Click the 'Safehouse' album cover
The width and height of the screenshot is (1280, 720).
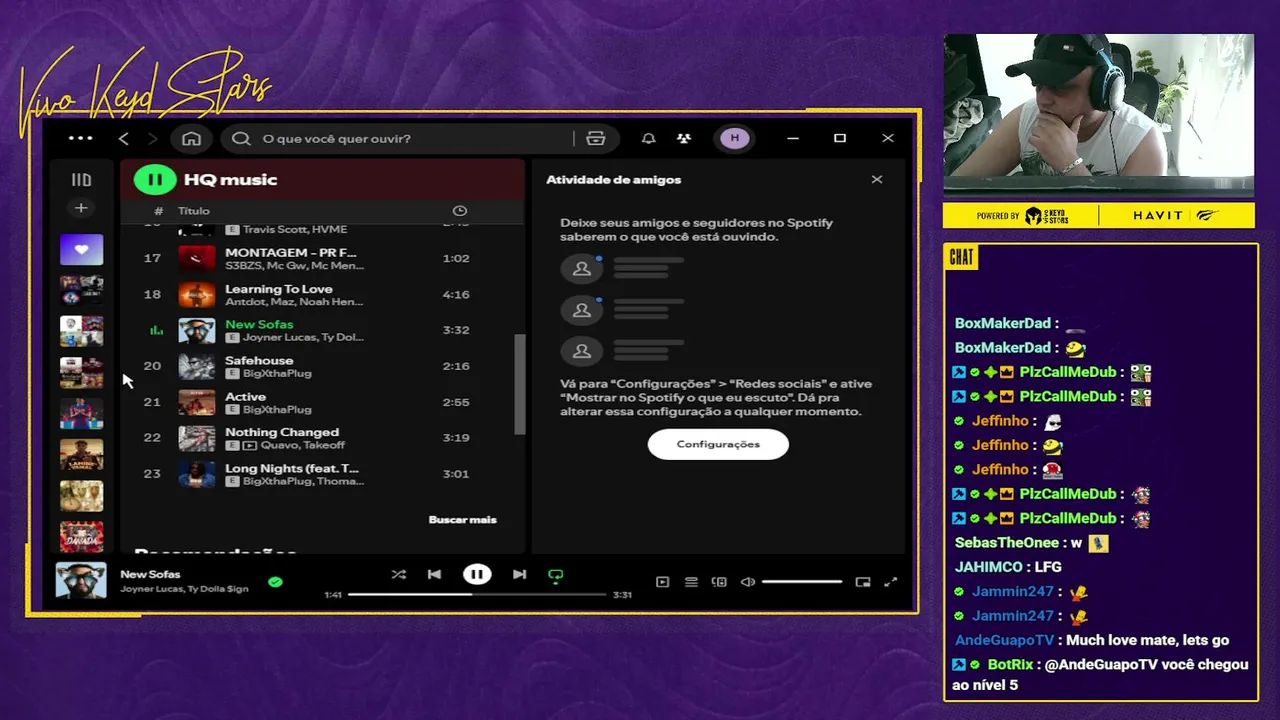coord(197,366)
